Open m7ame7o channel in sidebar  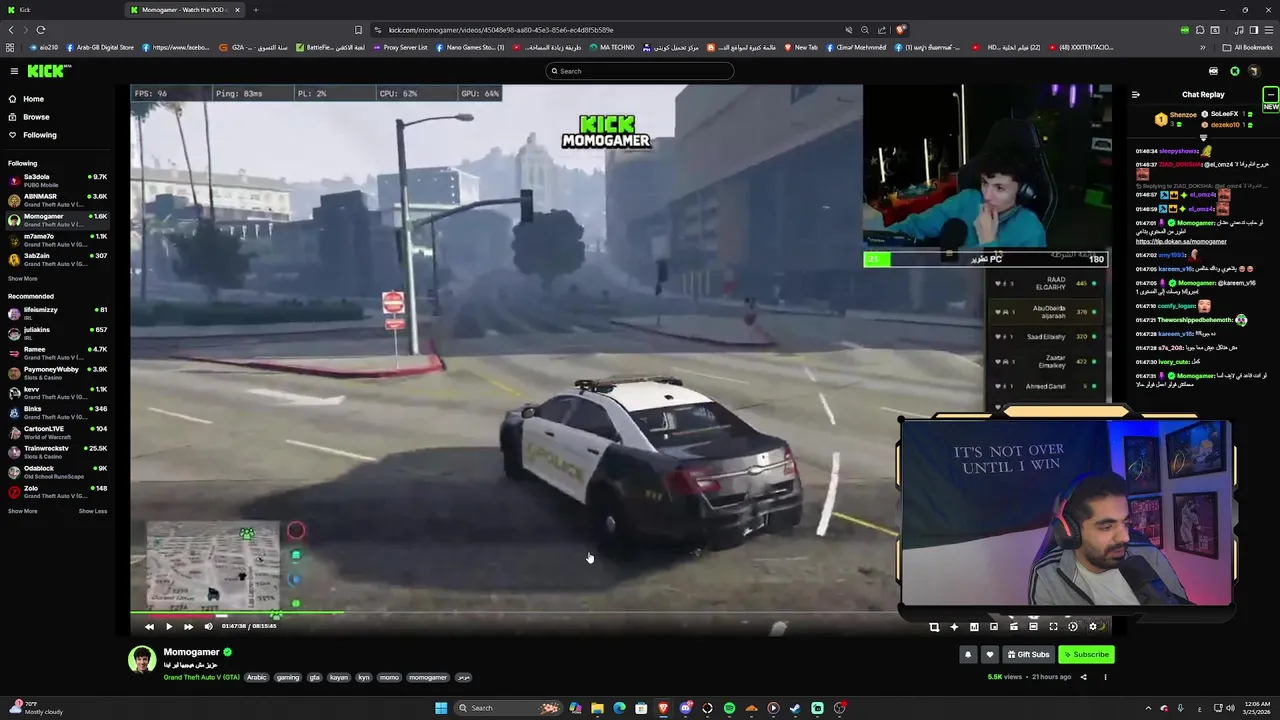pos(57,240)
